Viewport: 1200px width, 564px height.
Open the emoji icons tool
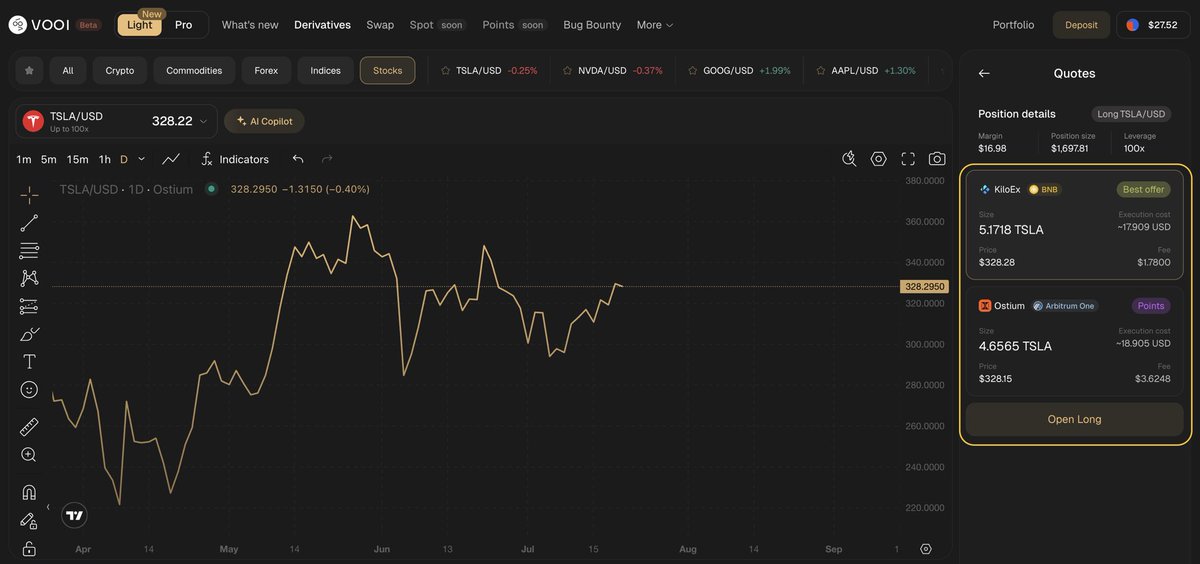(x=29, y=389)
